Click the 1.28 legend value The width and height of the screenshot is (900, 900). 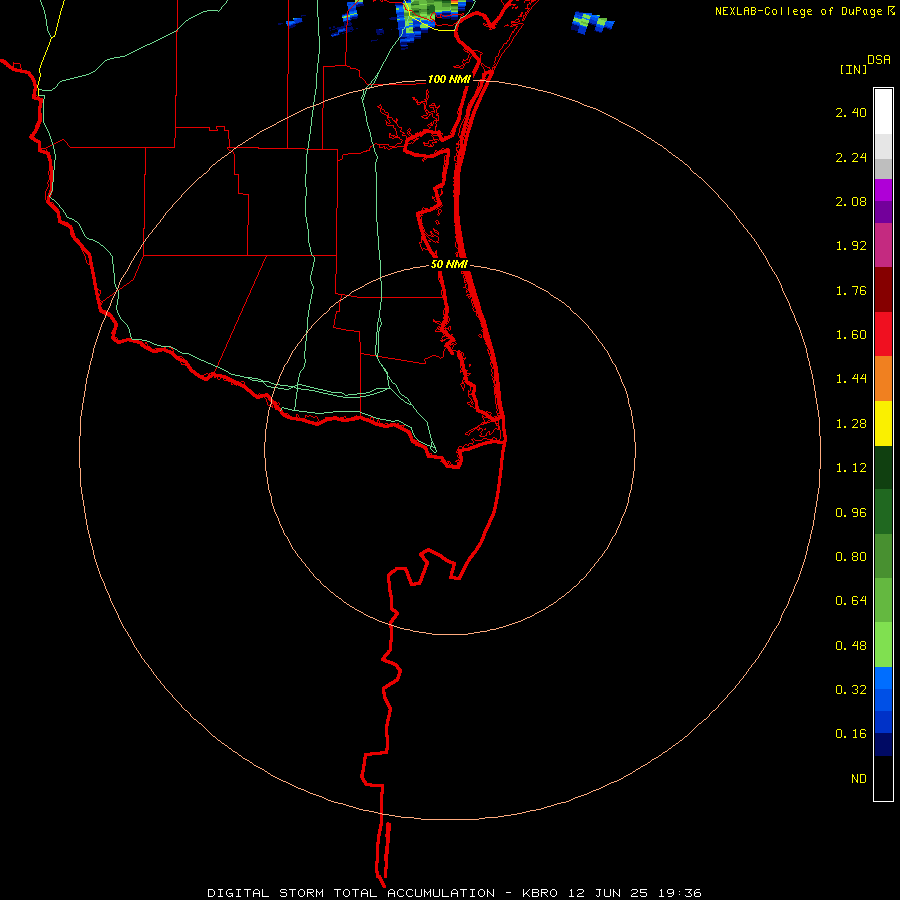[851, 424]
